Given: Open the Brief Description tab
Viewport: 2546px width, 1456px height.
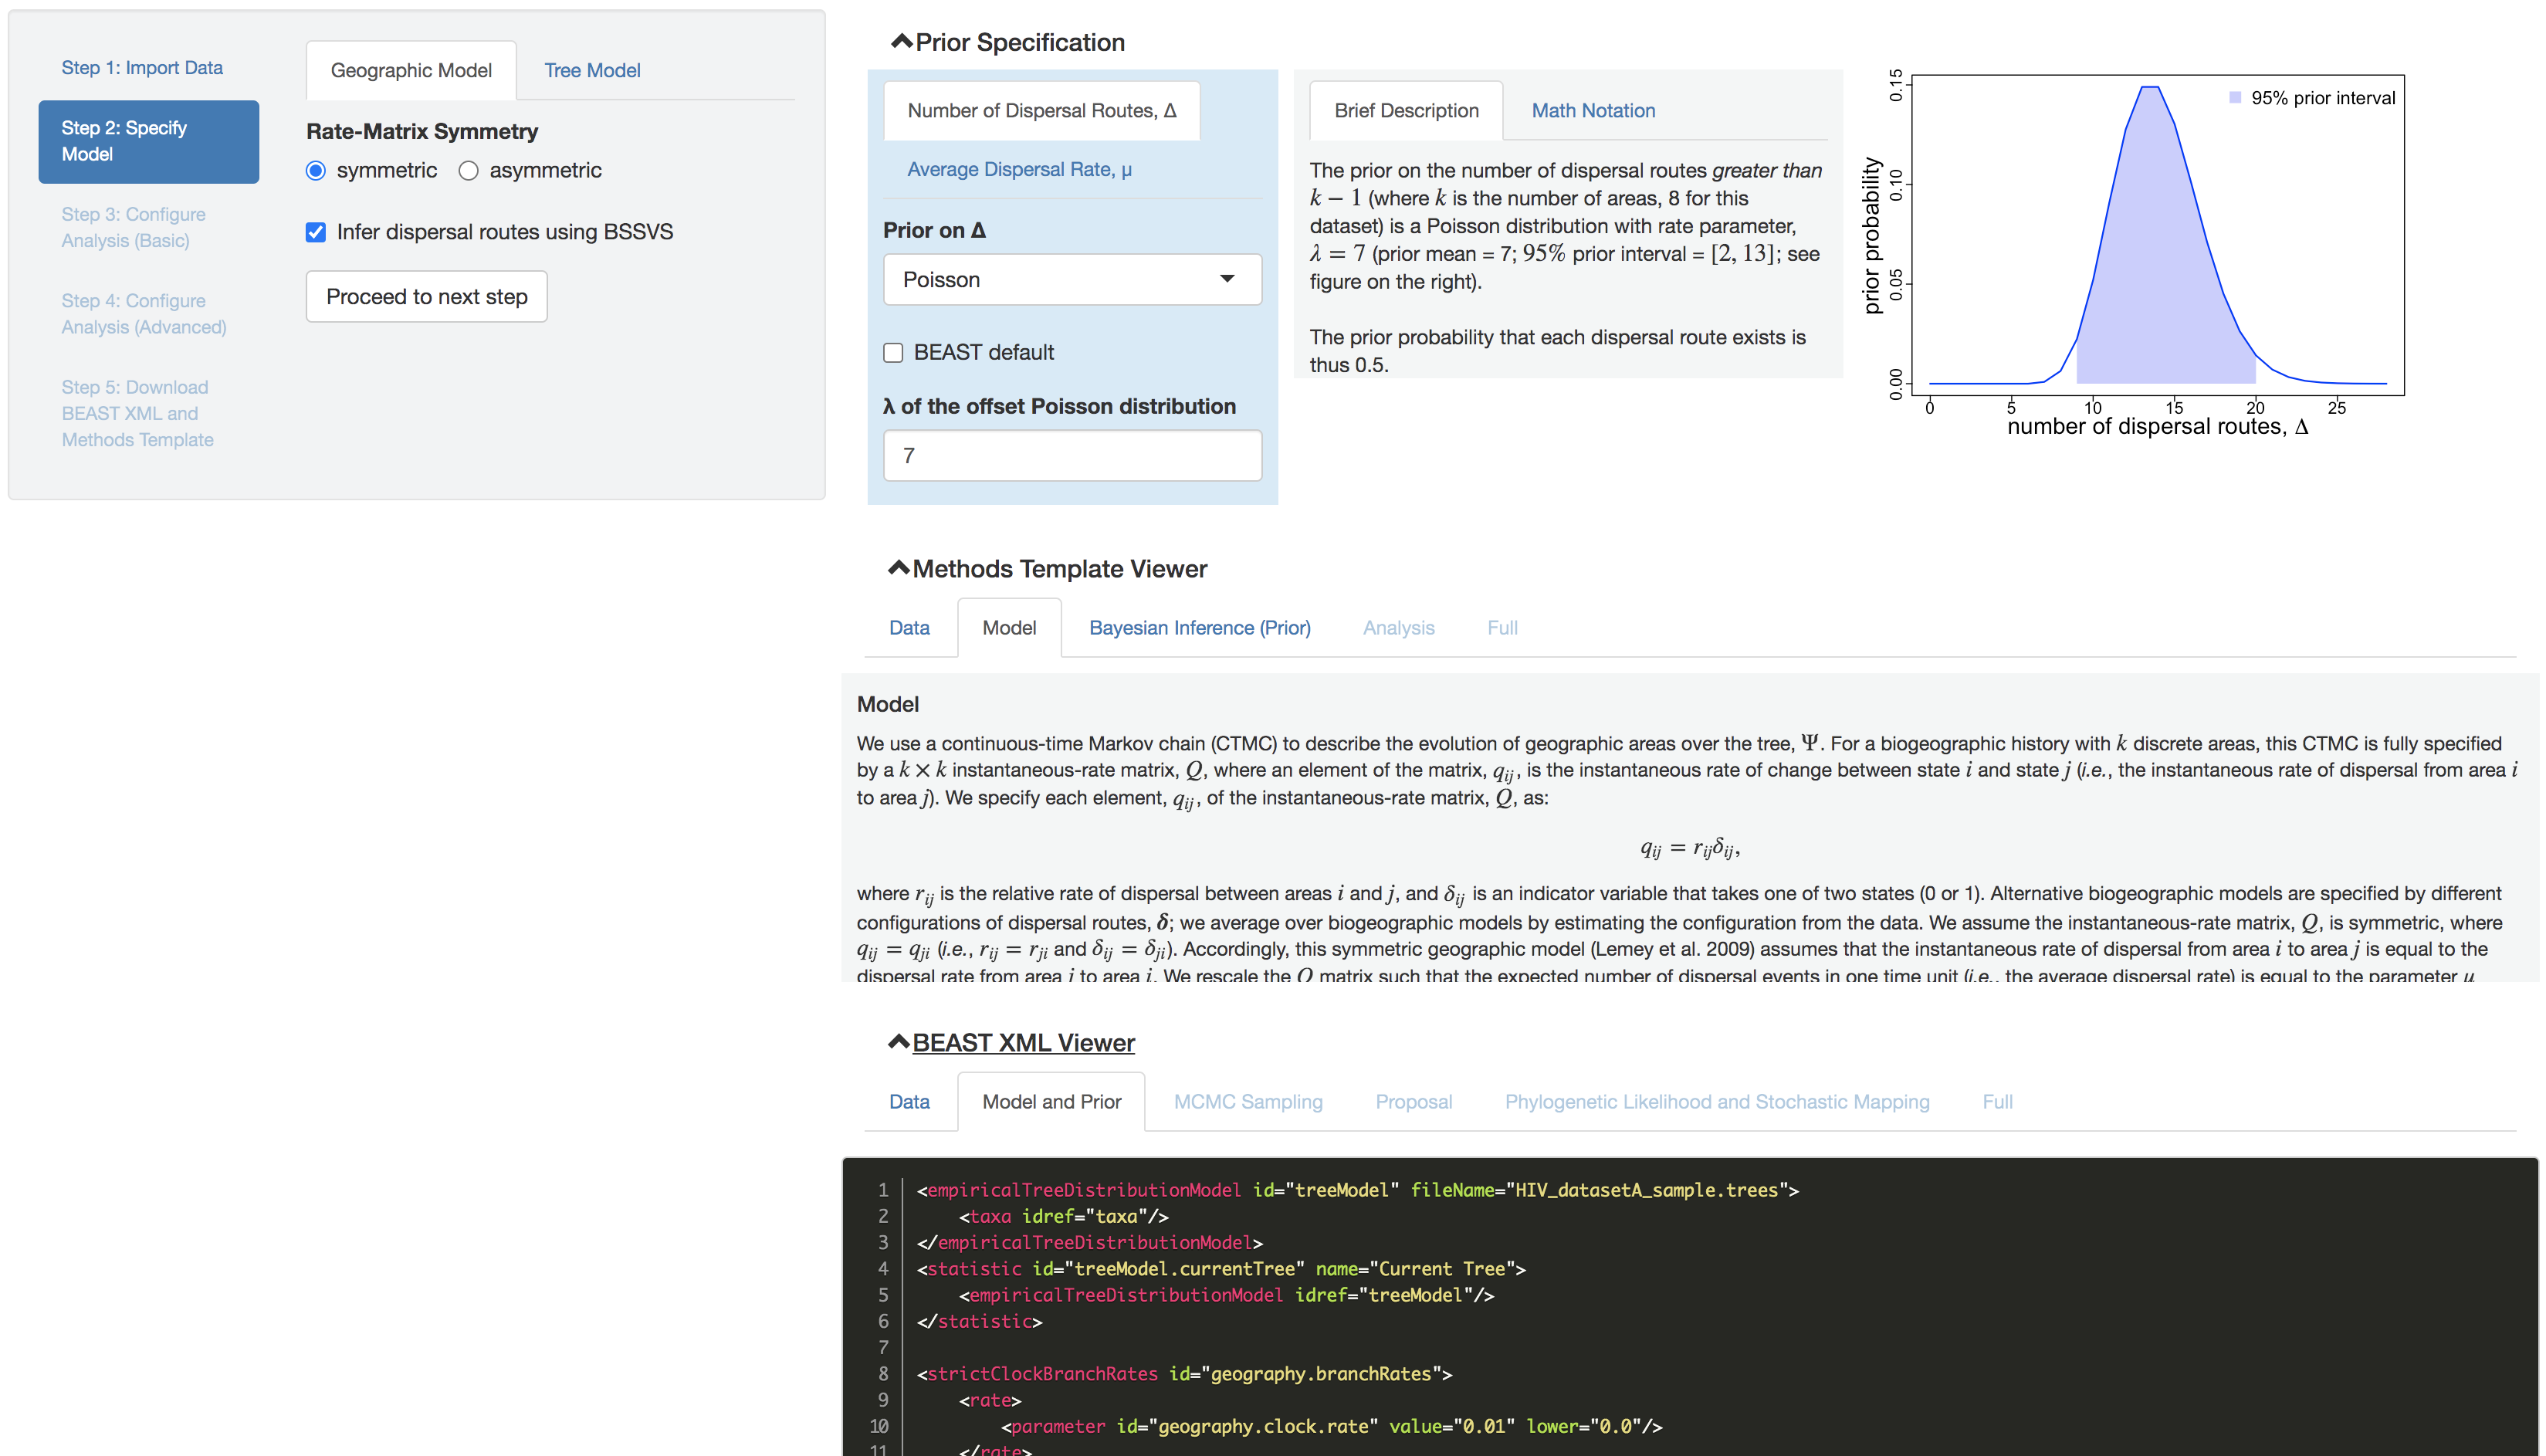Looking at the screenshot, I should pos(1406,110).
